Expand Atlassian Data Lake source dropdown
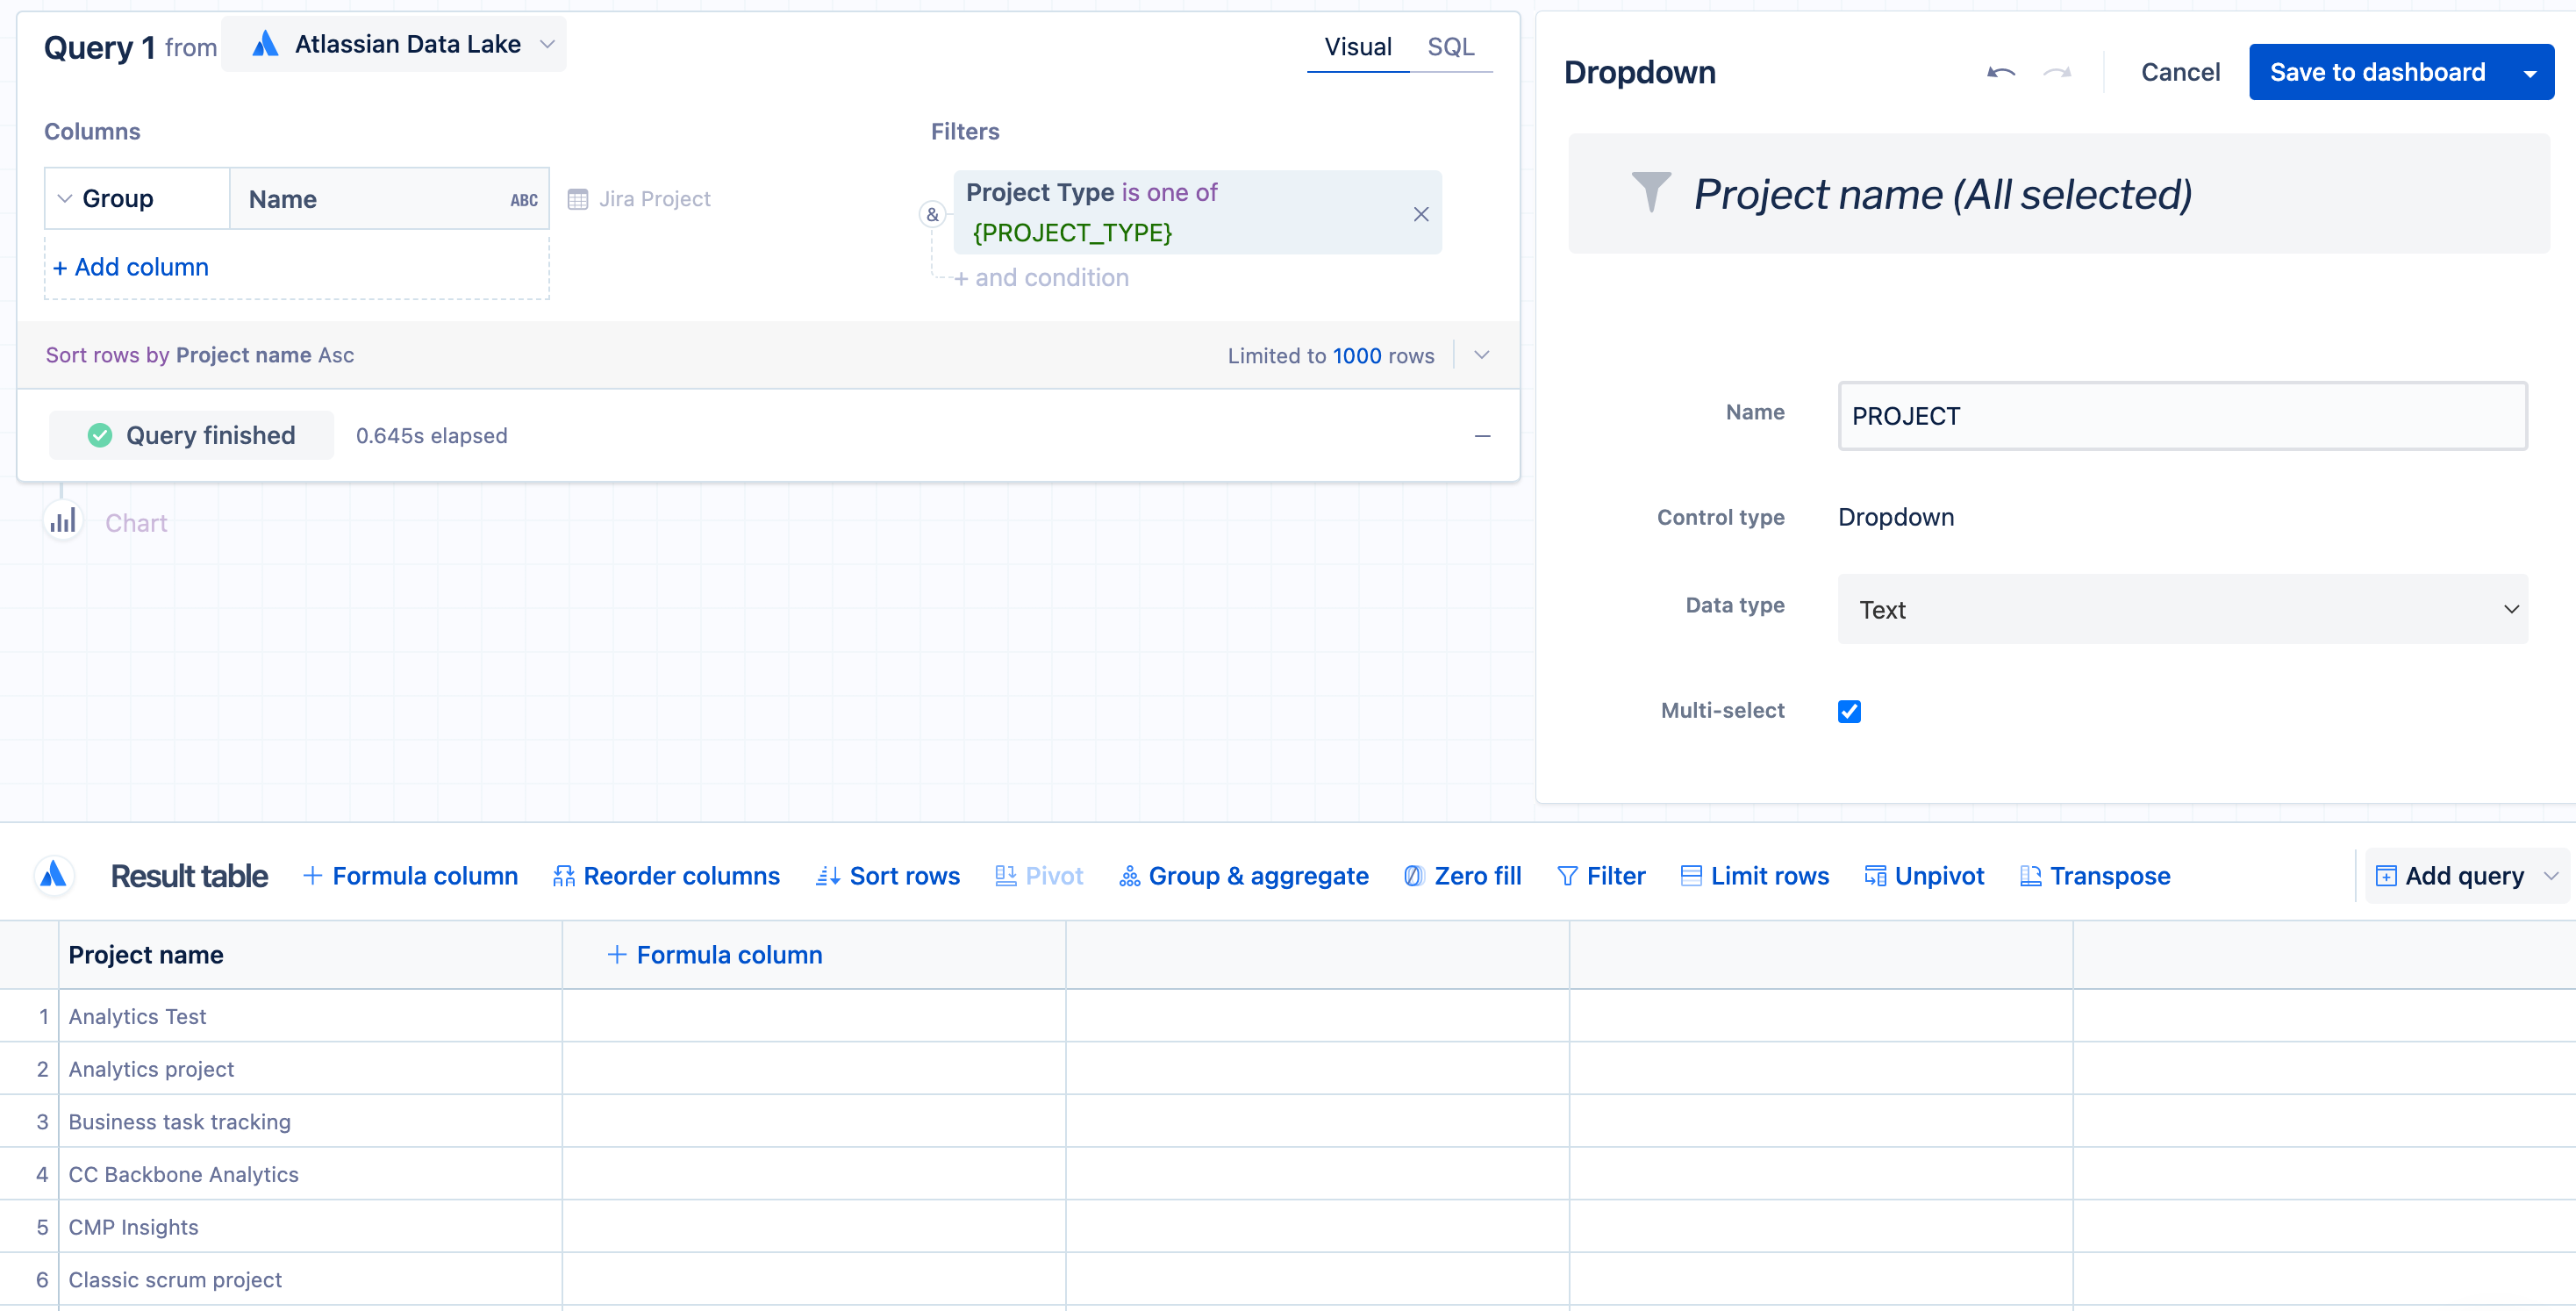This screenshot has width=2576, height=1311. pyautogui.click(x=546, y=44)
